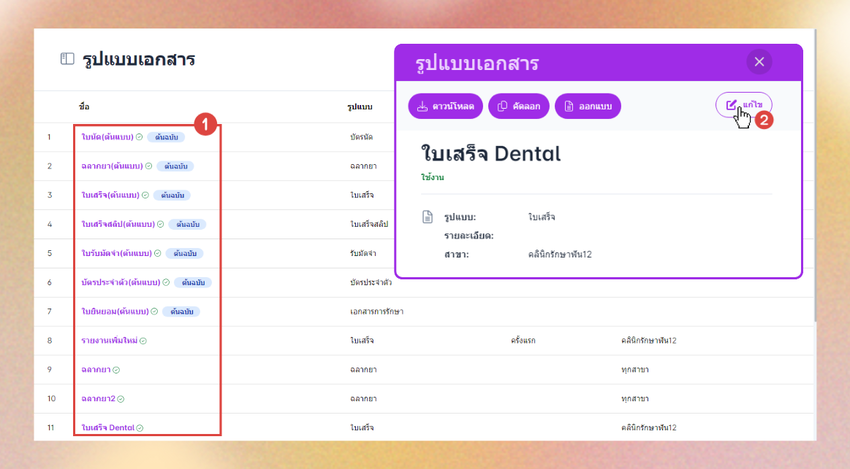Click ต้นฉบับ badge next to บัตรประจำตัว(ต้นแบบ)
Screen dimensions: 850x469
193,282
